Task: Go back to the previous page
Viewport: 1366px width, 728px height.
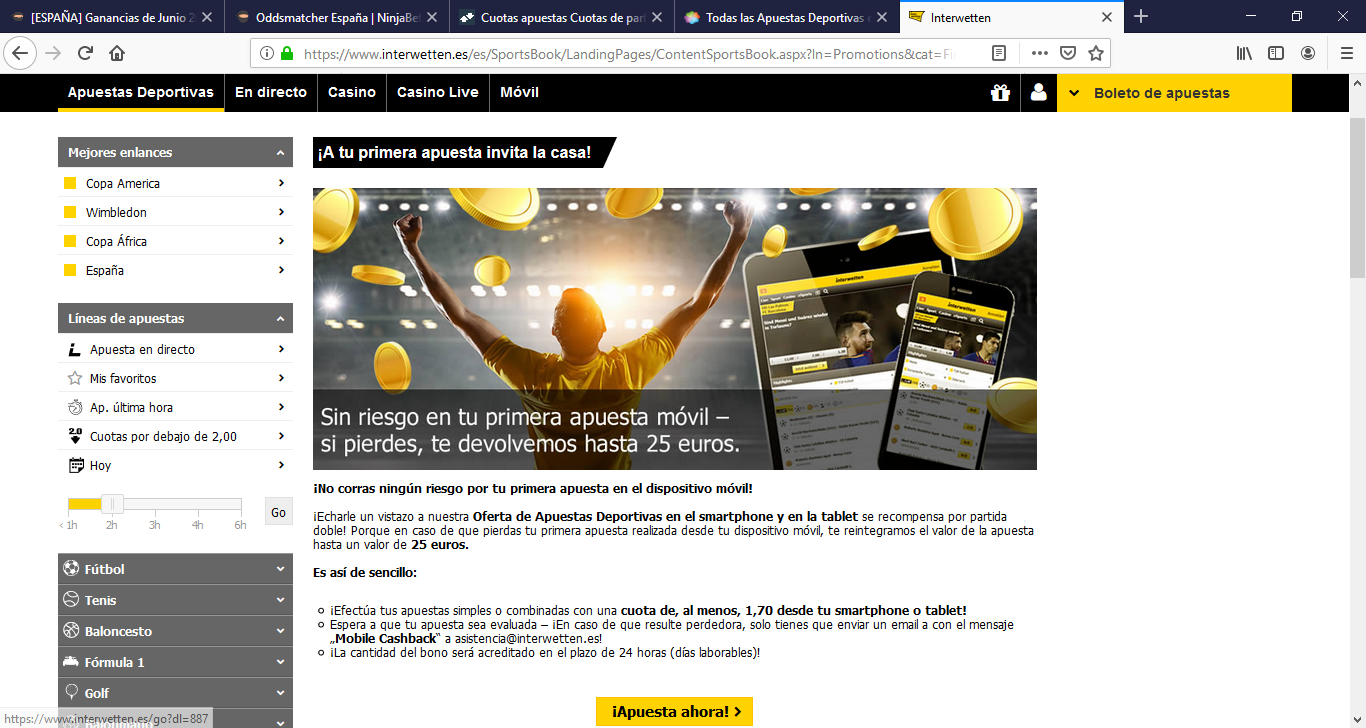Action: pyautogui.click(x=21, y=53)
